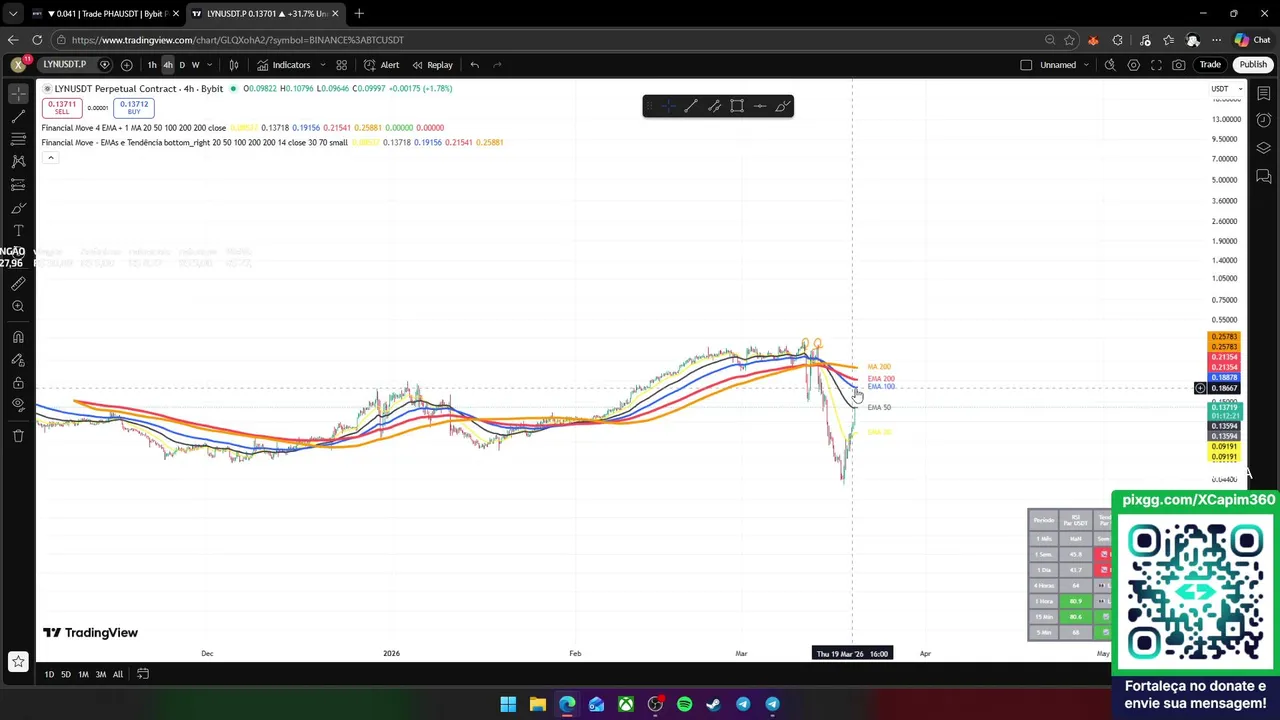Toggle lock all drawings icon
The height and width of the screenshot is (720, 1280).
tap(18, 383)
